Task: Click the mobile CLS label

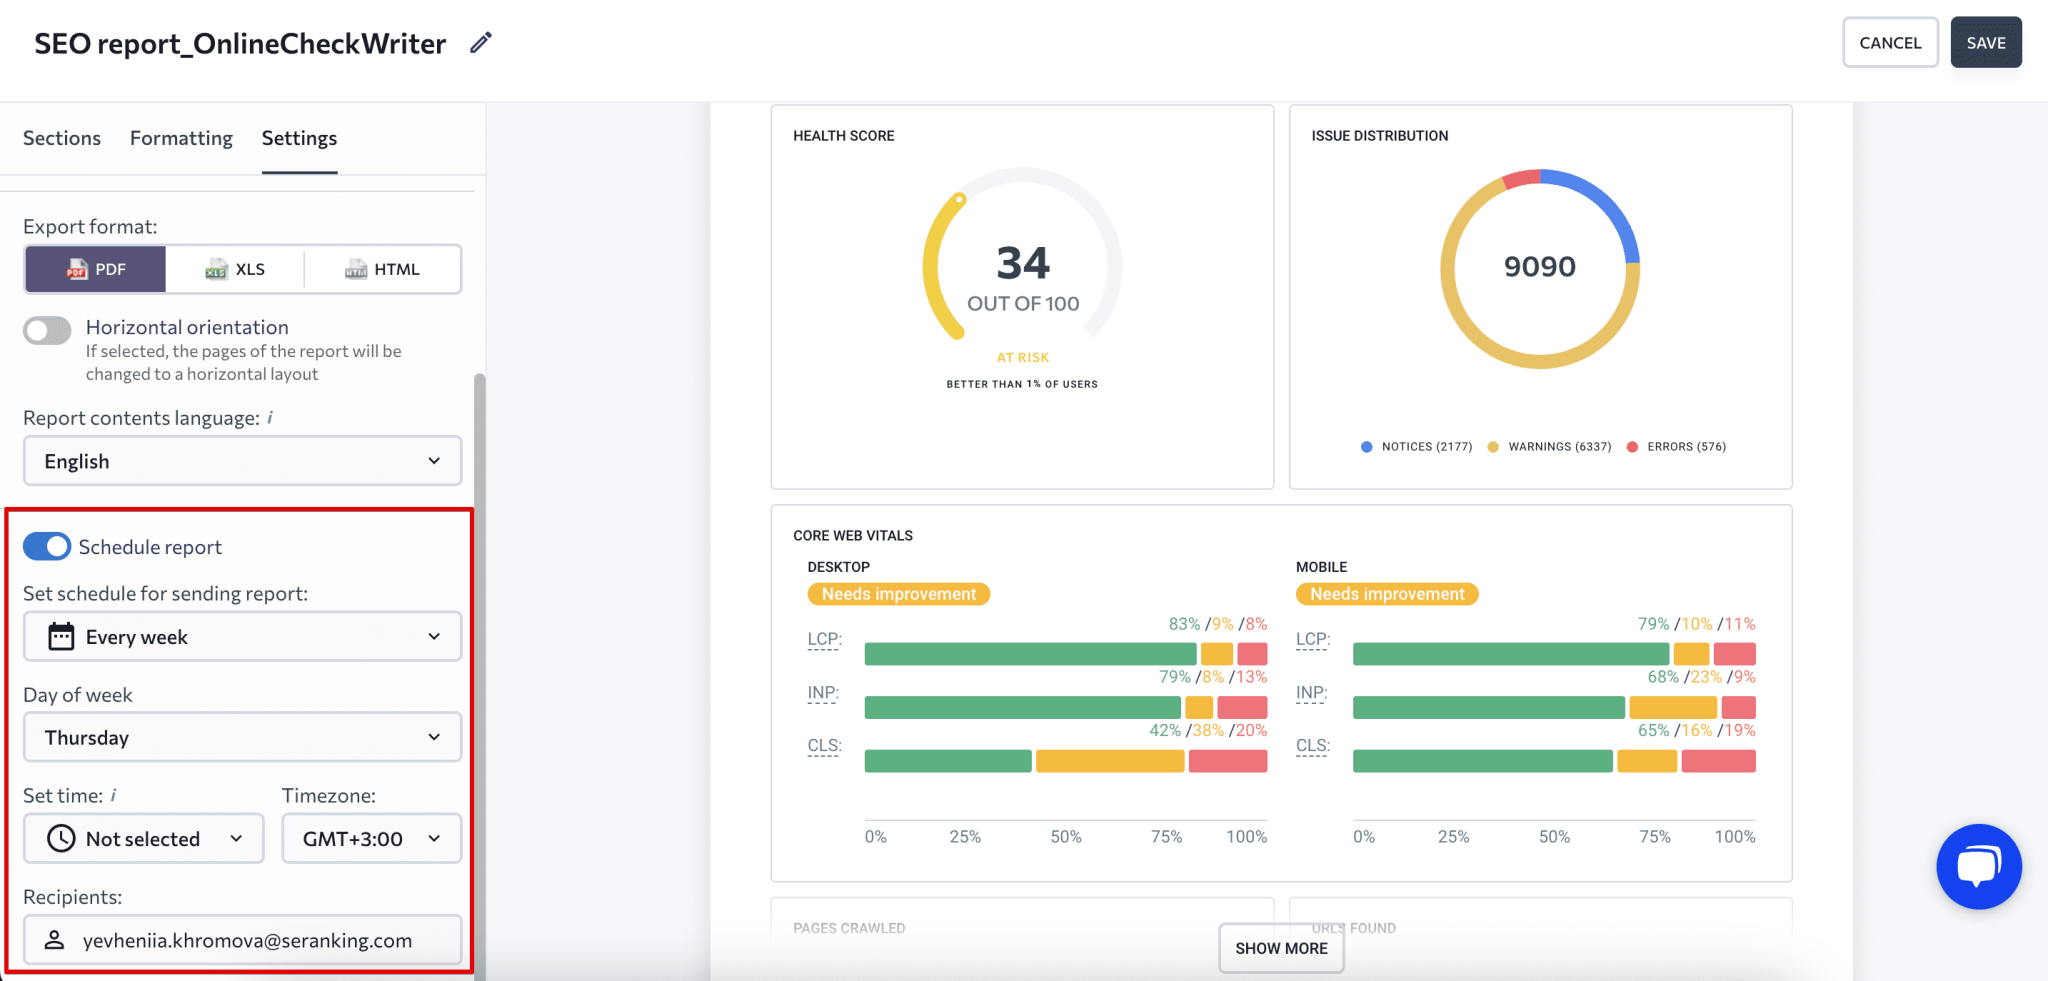Action: (1312, 746)
